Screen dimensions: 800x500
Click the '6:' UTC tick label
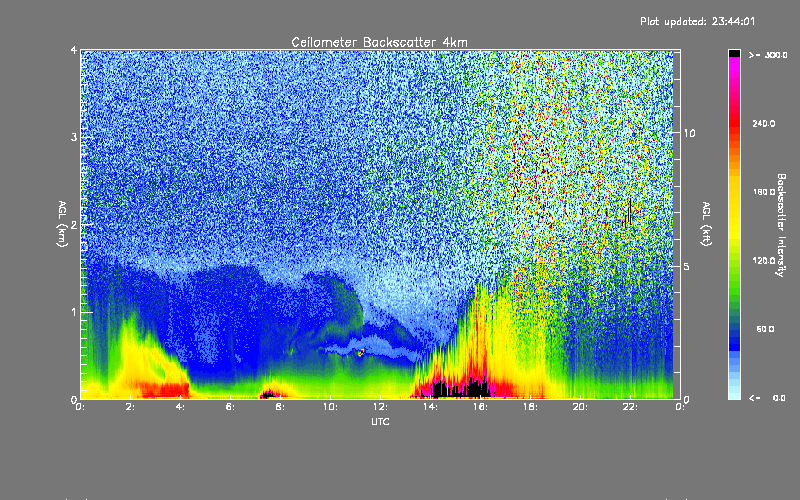pos(231,407)
